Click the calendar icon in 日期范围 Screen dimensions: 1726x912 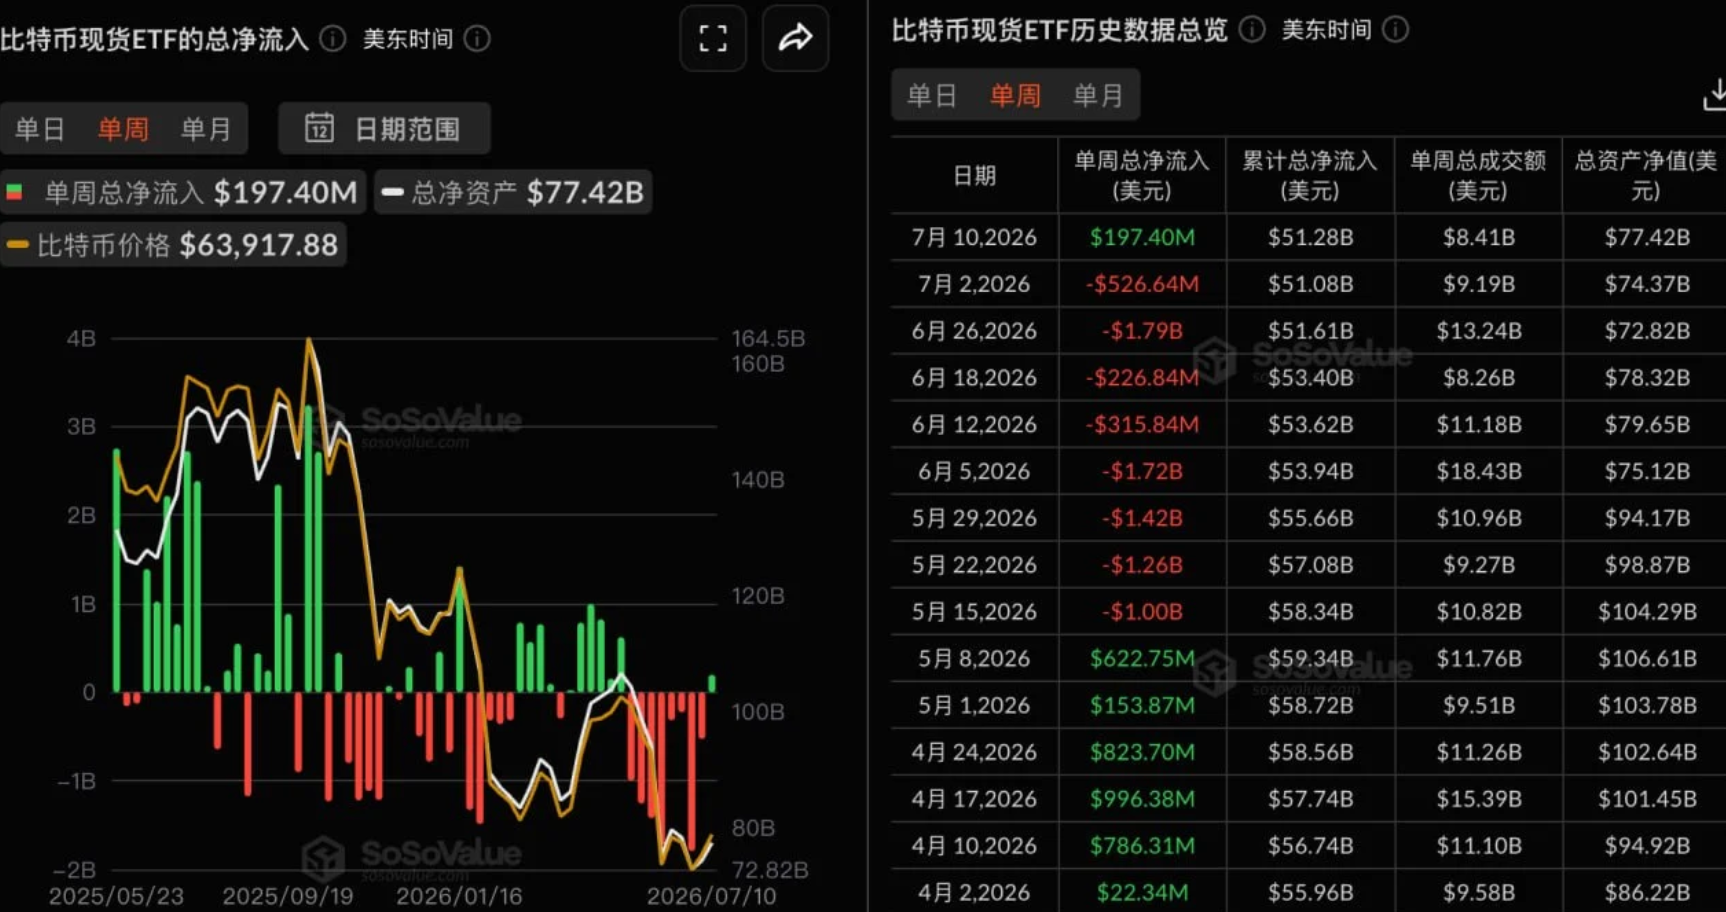click(319, 128)
